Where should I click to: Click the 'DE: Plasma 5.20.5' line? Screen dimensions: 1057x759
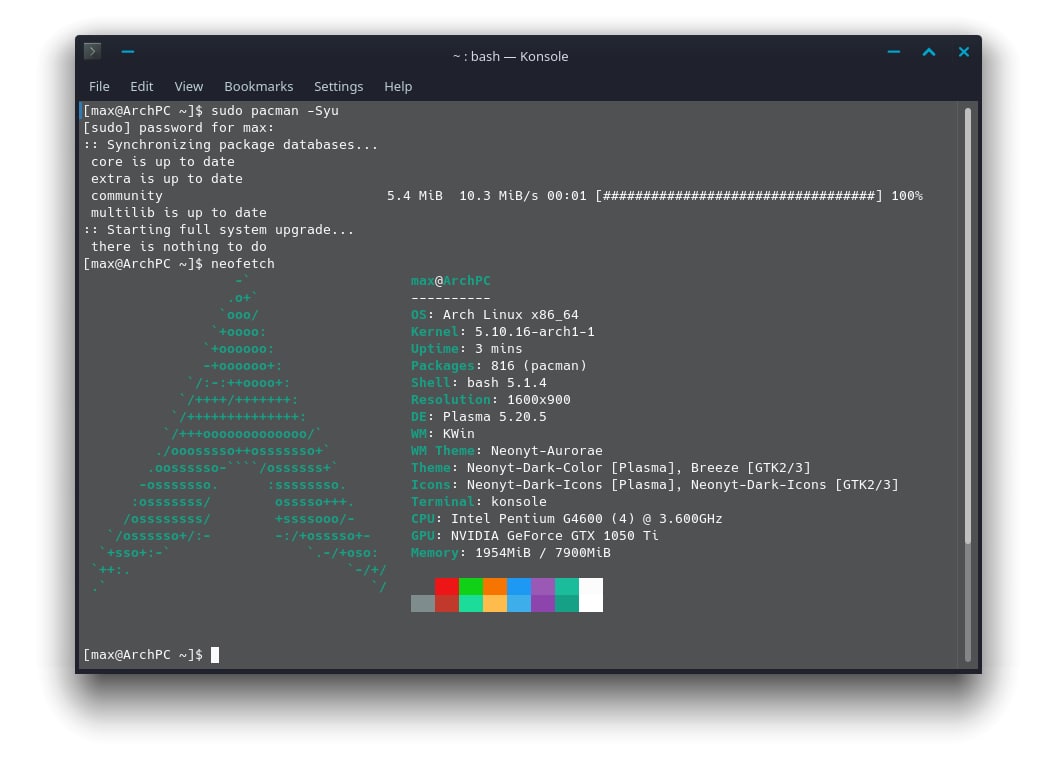tap(479, 417)
